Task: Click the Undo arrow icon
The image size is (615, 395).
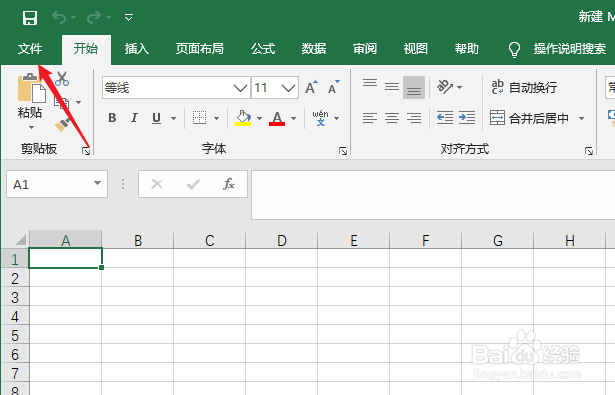Action: pyautogui.click(x=59, y=18)
